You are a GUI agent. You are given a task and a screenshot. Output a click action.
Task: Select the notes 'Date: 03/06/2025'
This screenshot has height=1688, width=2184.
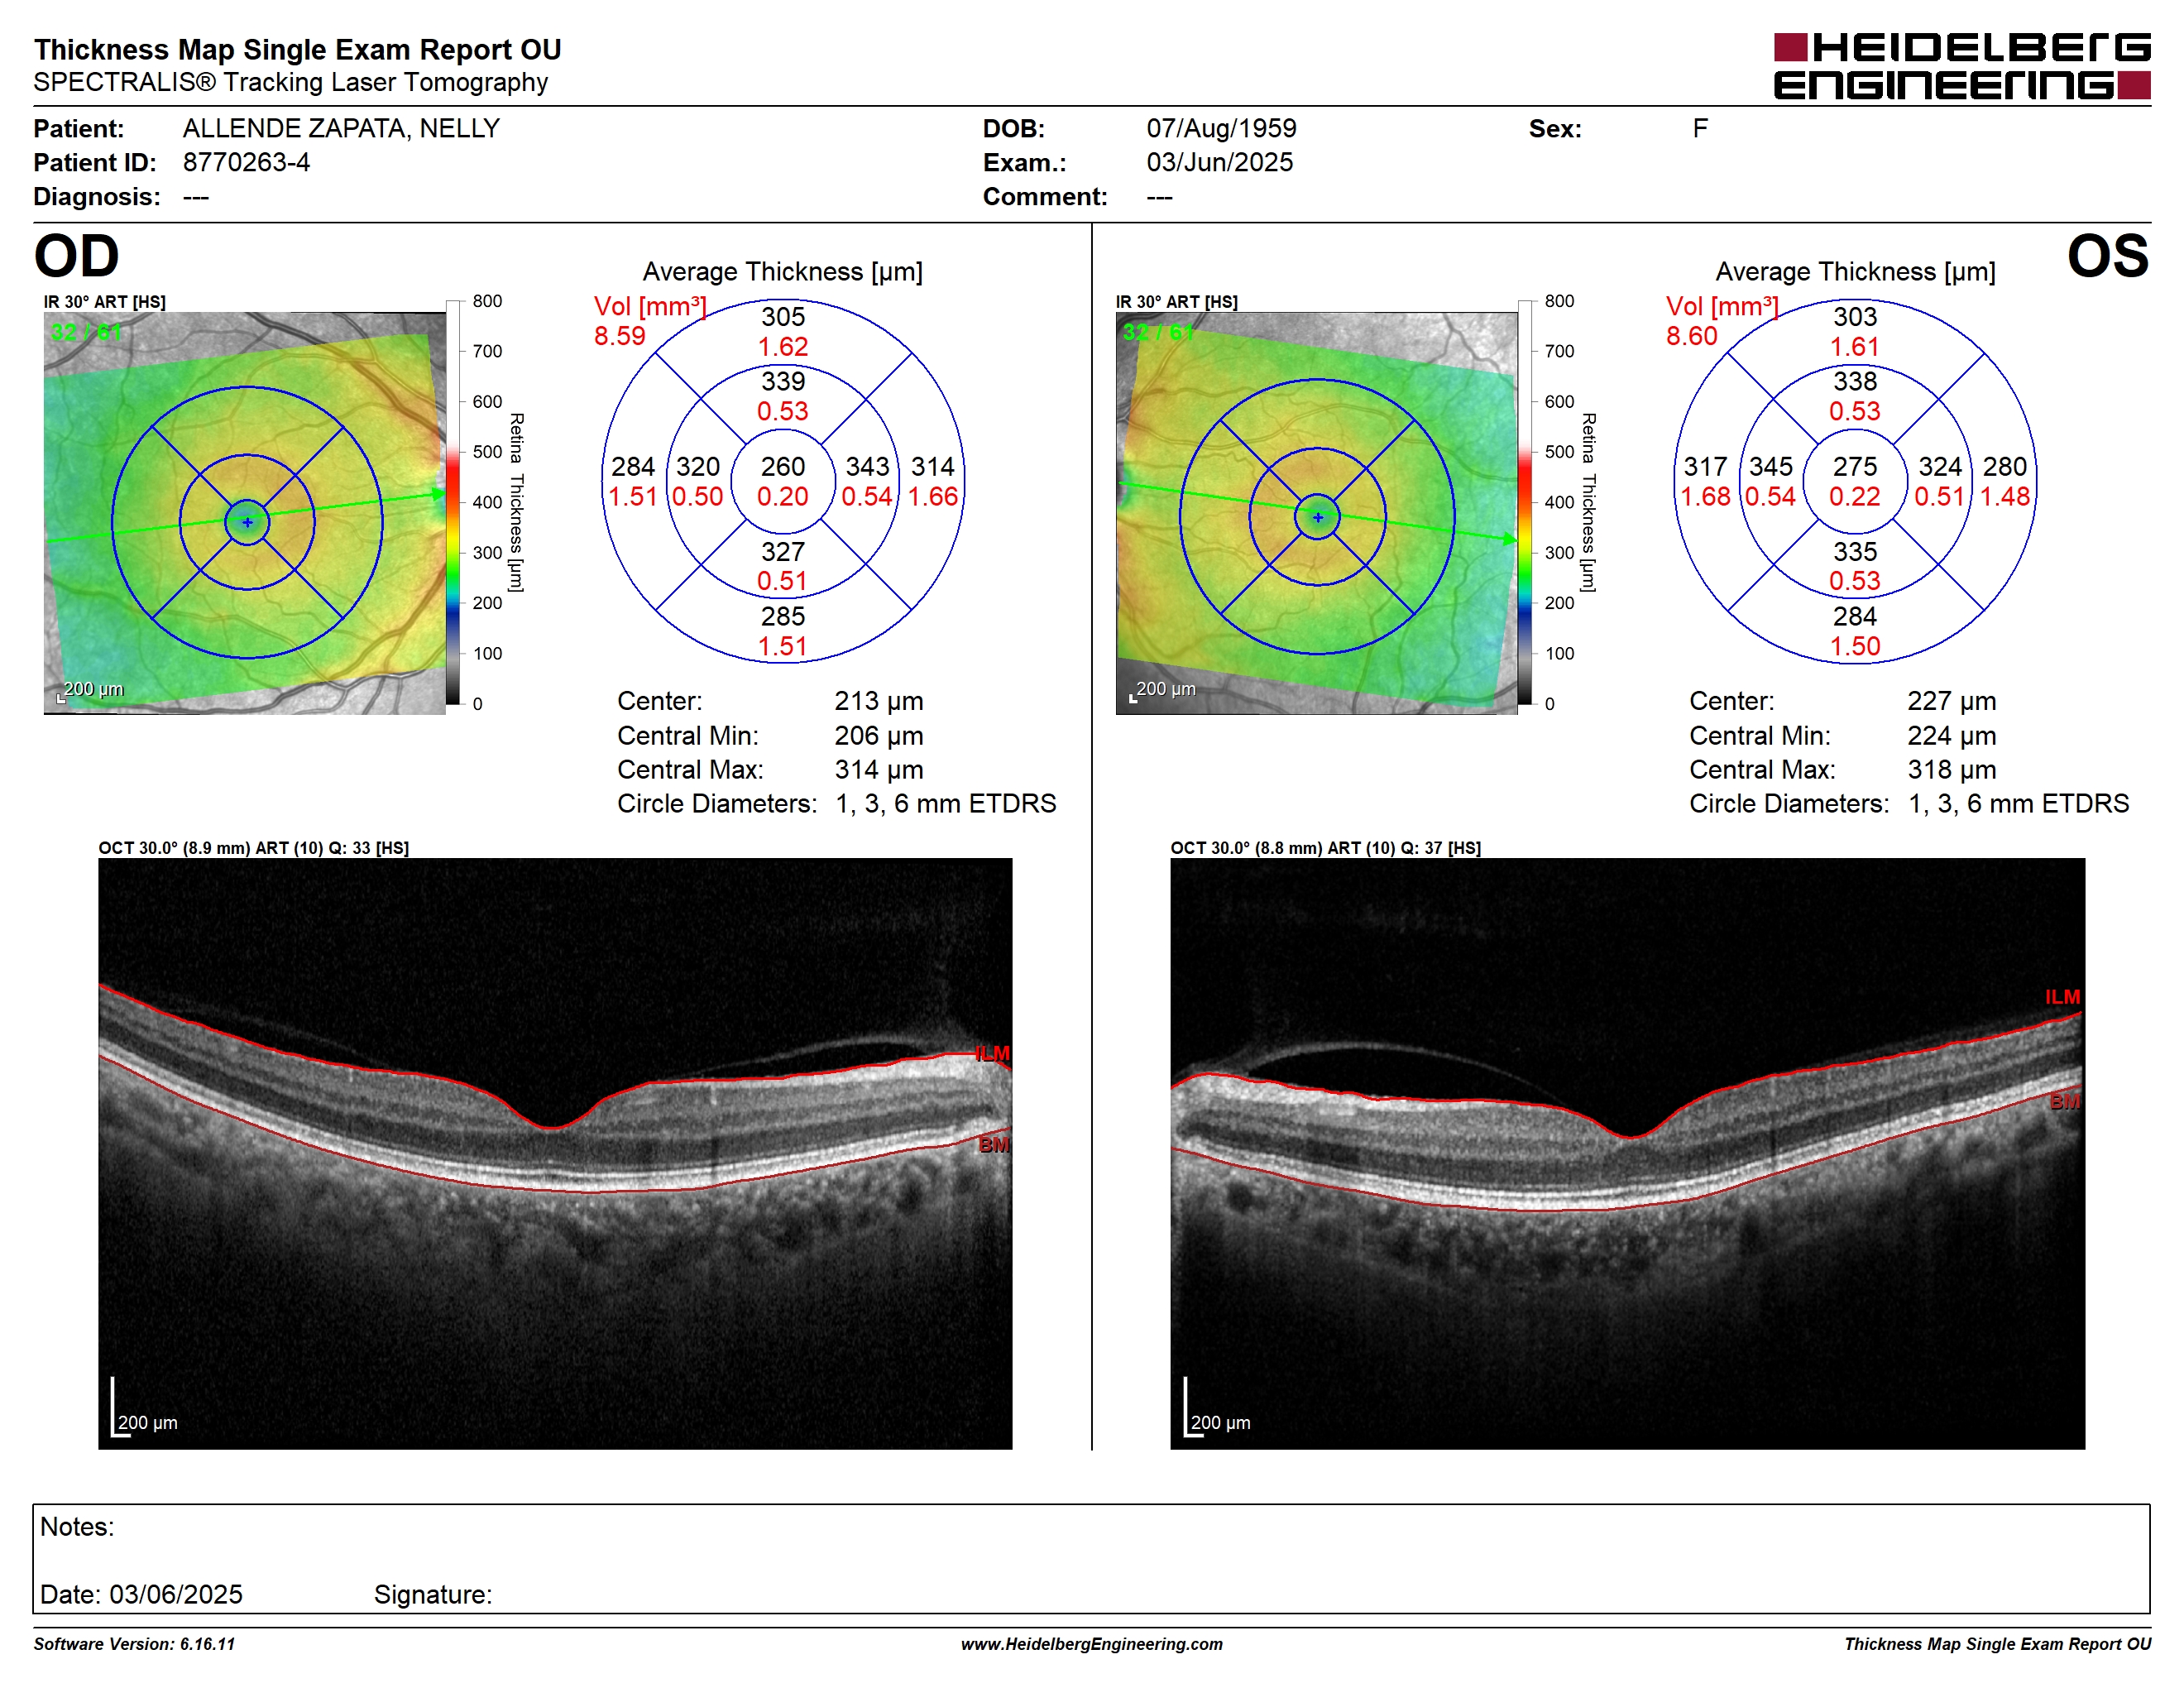coord(141,1595)
